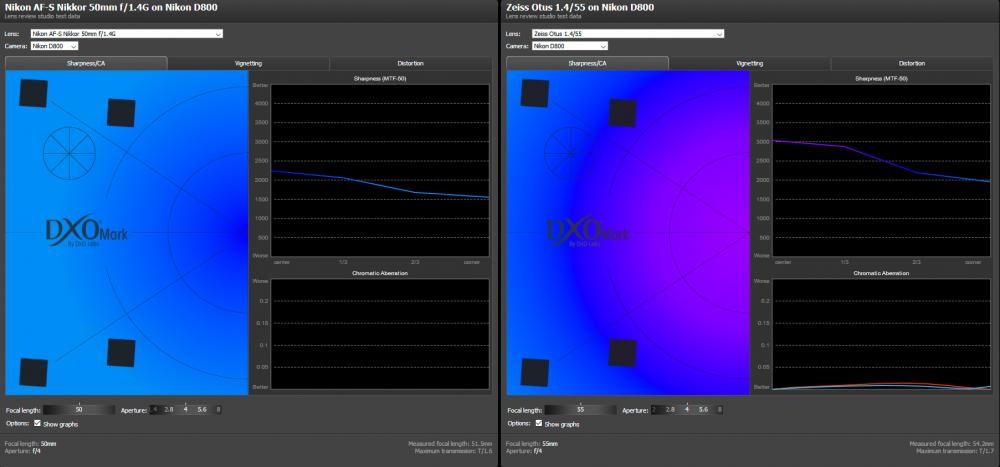Set aperture to 5.6 in Nikkor panel
The height and width of the screenshot is (467, 1000).
[x=202, y=410]
